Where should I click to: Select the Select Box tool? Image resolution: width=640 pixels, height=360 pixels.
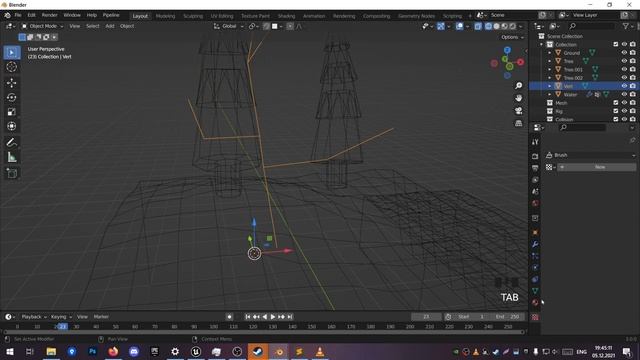click(x=11, y=52)
